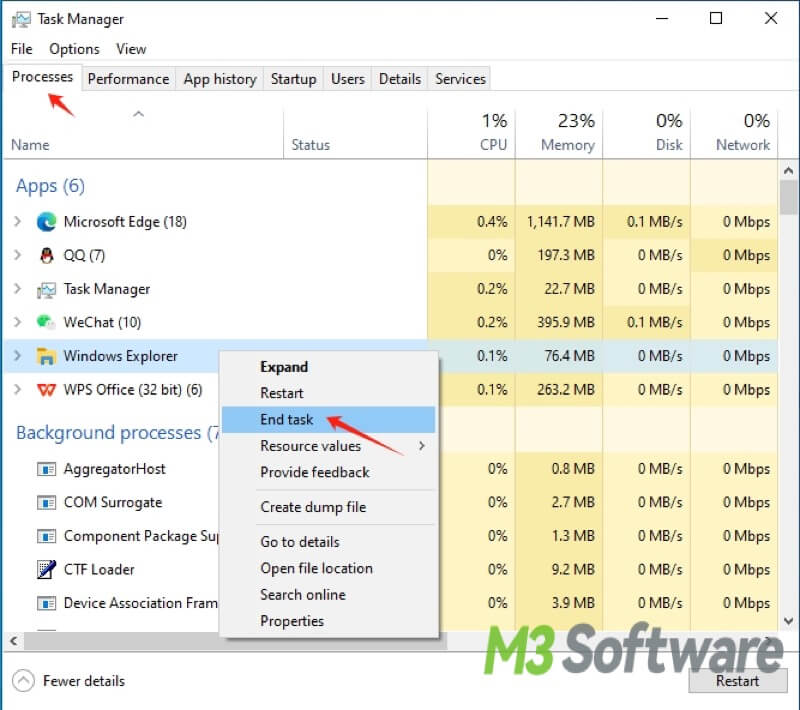Click the WeChat green icon
This screenshot has width=800, height=710.
click(46, 322)
